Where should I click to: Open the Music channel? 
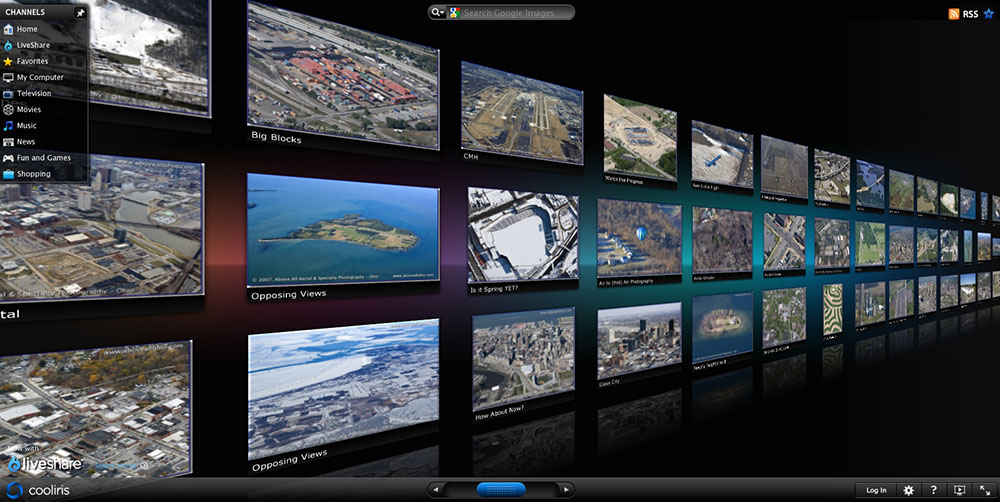26,125
